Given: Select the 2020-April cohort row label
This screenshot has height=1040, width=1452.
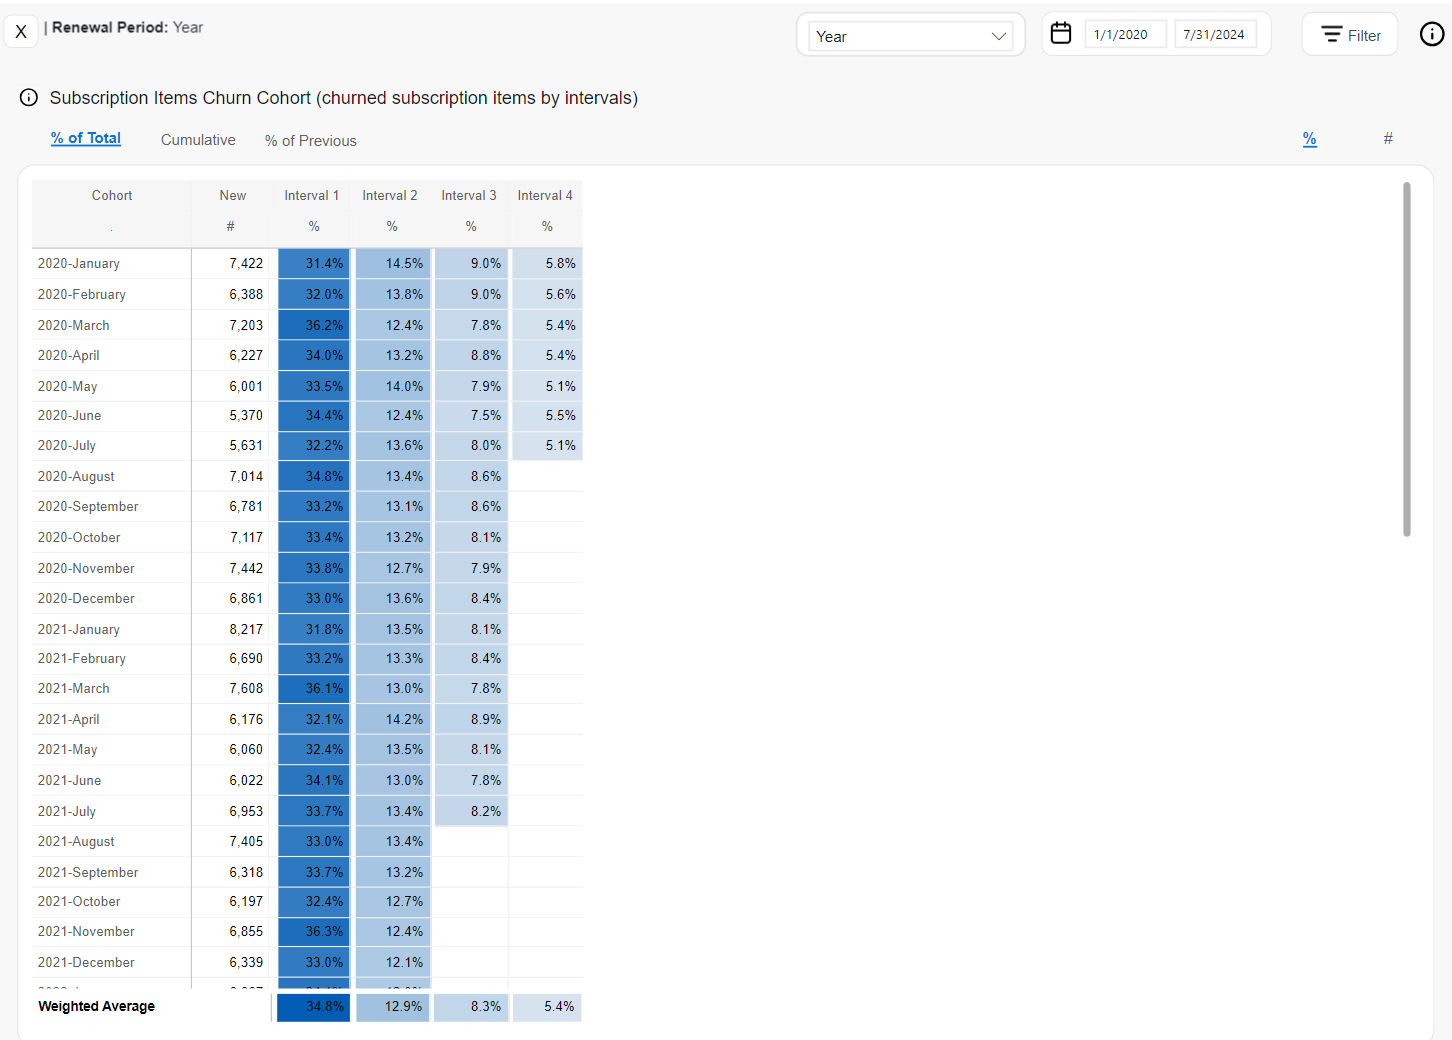Looking at the screenshot, I should [69, 356].
